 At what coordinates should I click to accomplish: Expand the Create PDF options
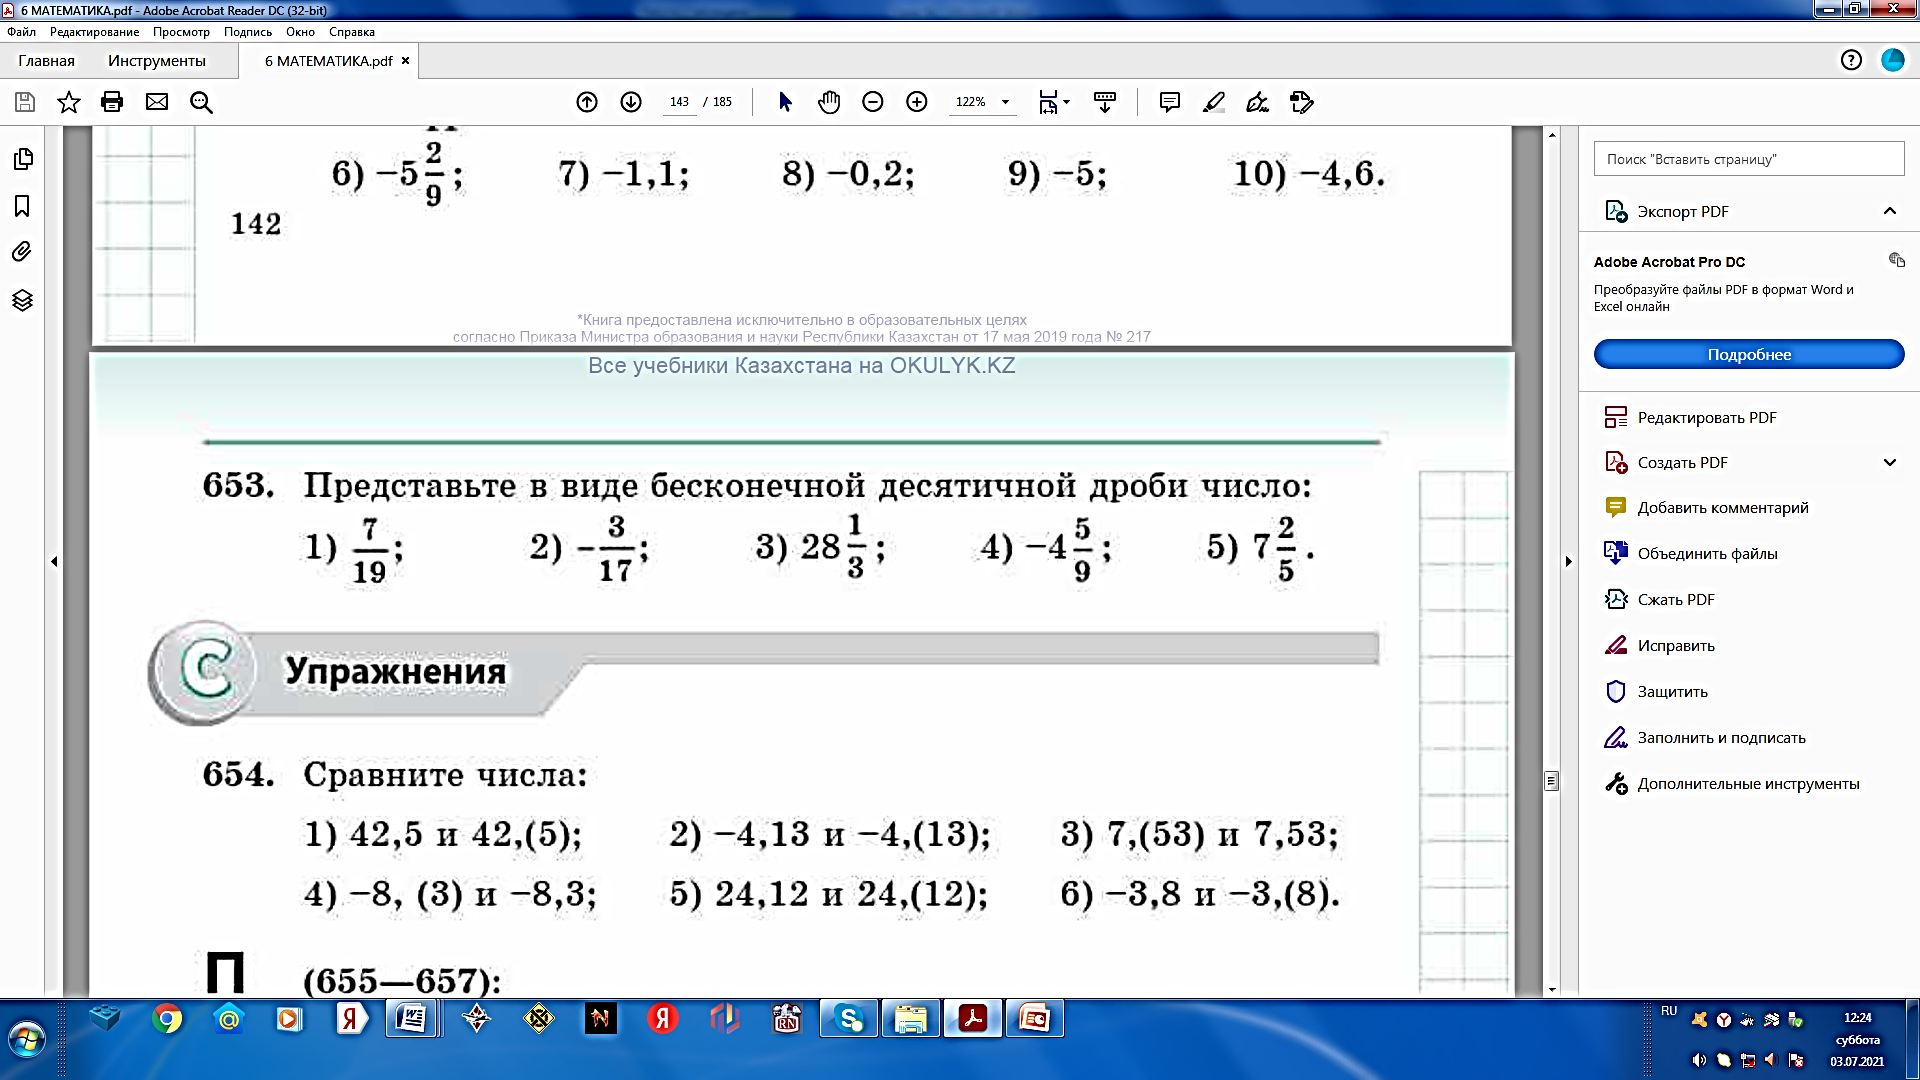coord(1889,462)
